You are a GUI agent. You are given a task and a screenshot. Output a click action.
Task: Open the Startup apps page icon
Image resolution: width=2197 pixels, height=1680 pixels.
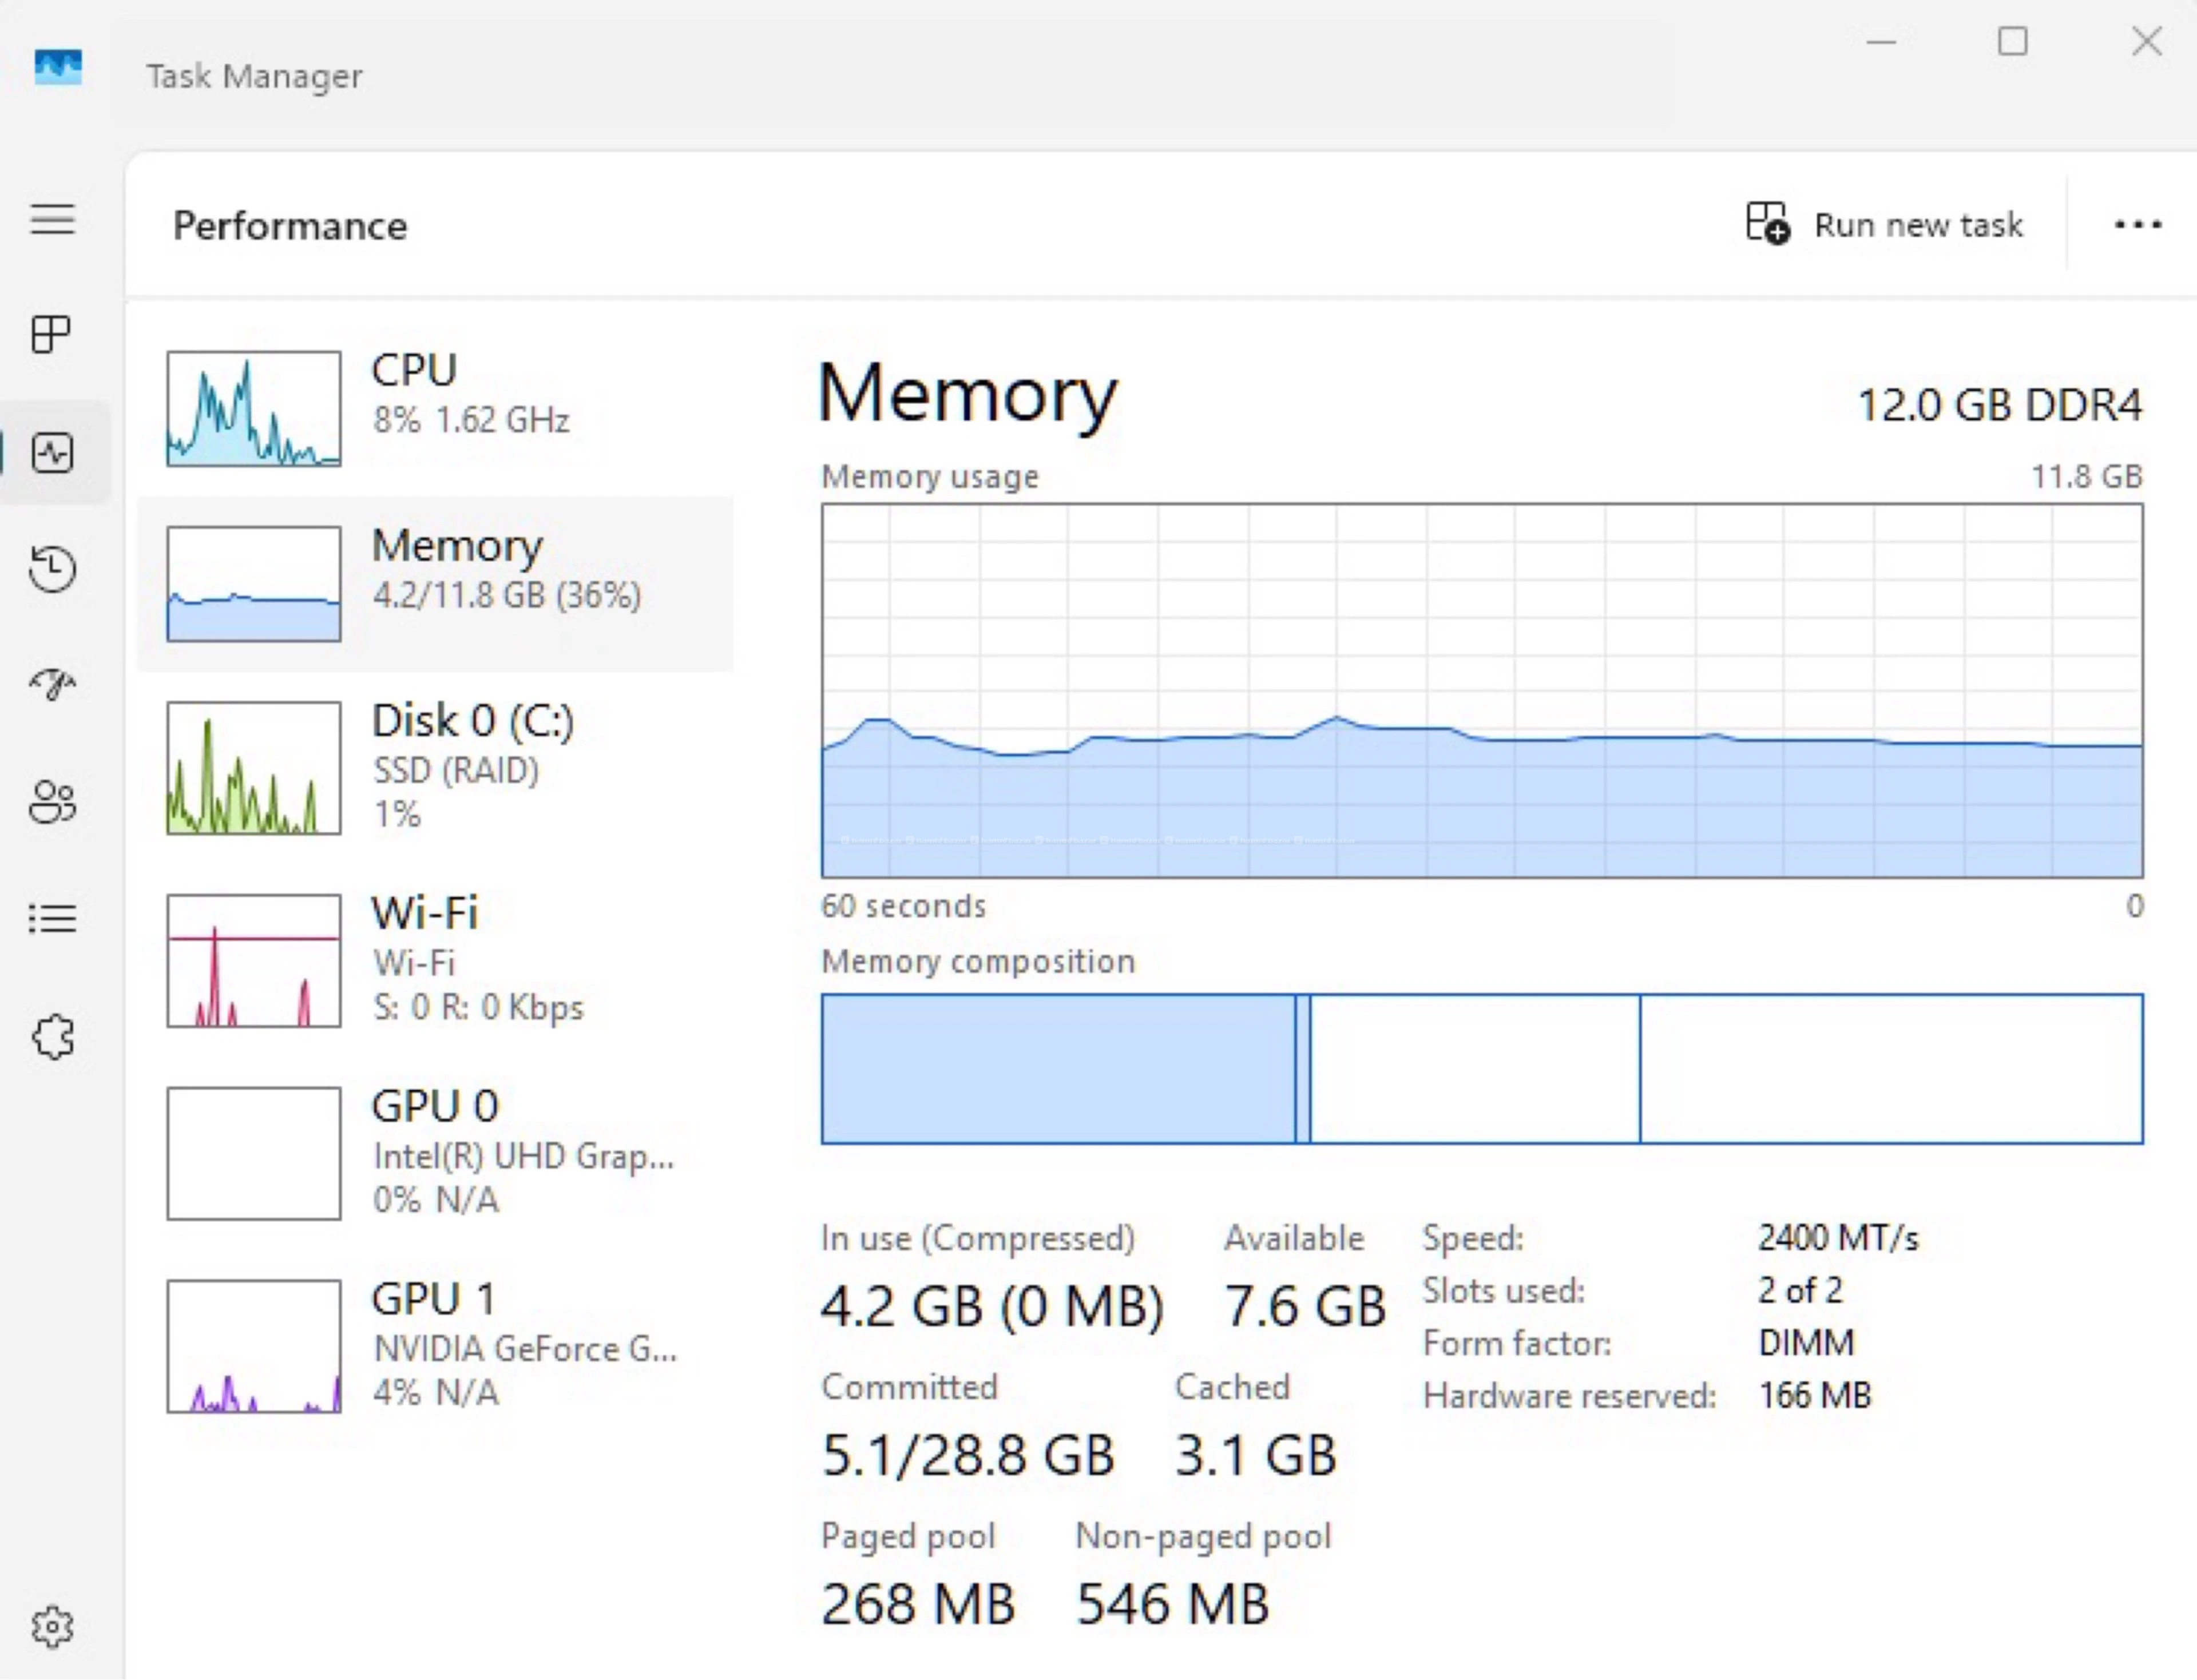[52, 684]
